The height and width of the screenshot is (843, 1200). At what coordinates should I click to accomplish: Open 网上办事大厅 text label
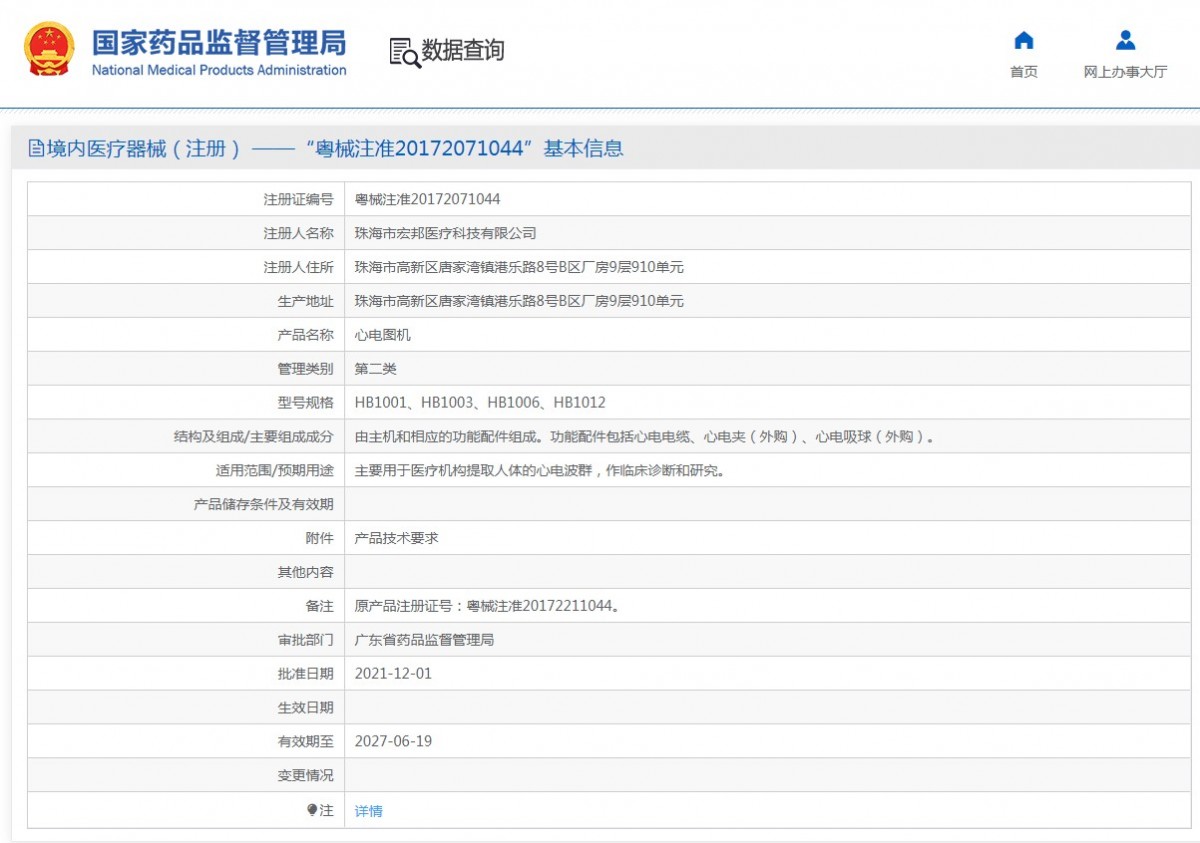(1125, 72)
